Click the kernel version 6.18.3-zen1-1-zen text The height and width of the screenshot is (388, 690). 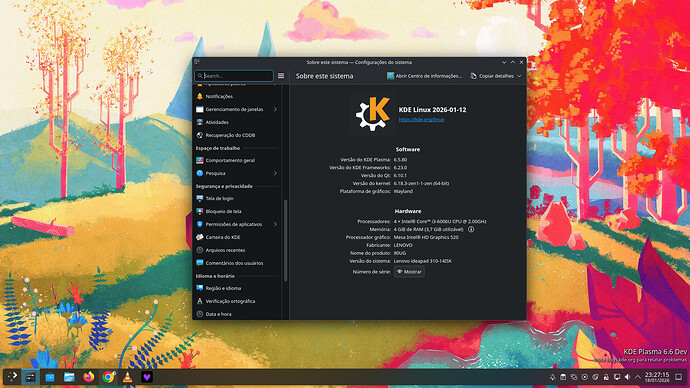421,183
